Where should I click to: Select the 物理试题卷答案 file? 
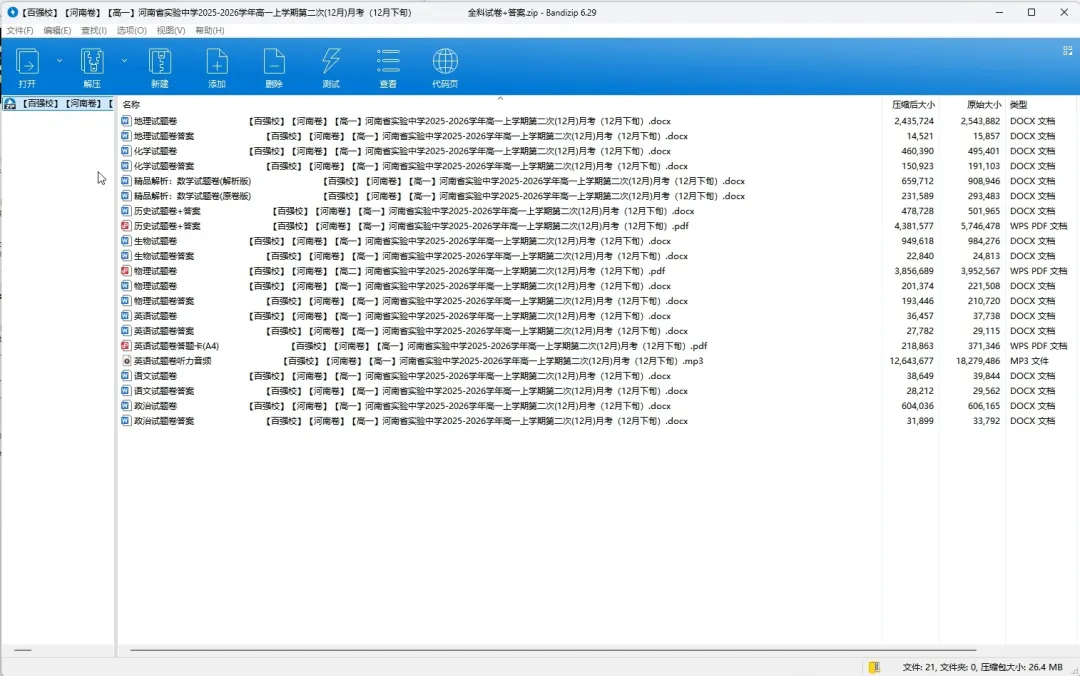[x=404, y=301]
